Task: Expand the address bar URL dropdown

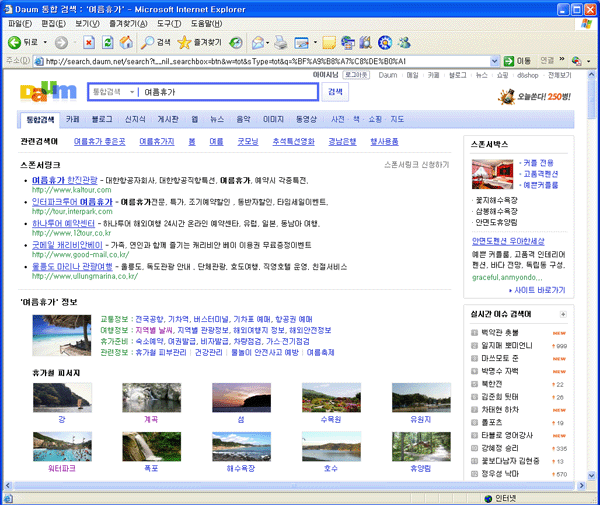Action: tap(494, 61)
